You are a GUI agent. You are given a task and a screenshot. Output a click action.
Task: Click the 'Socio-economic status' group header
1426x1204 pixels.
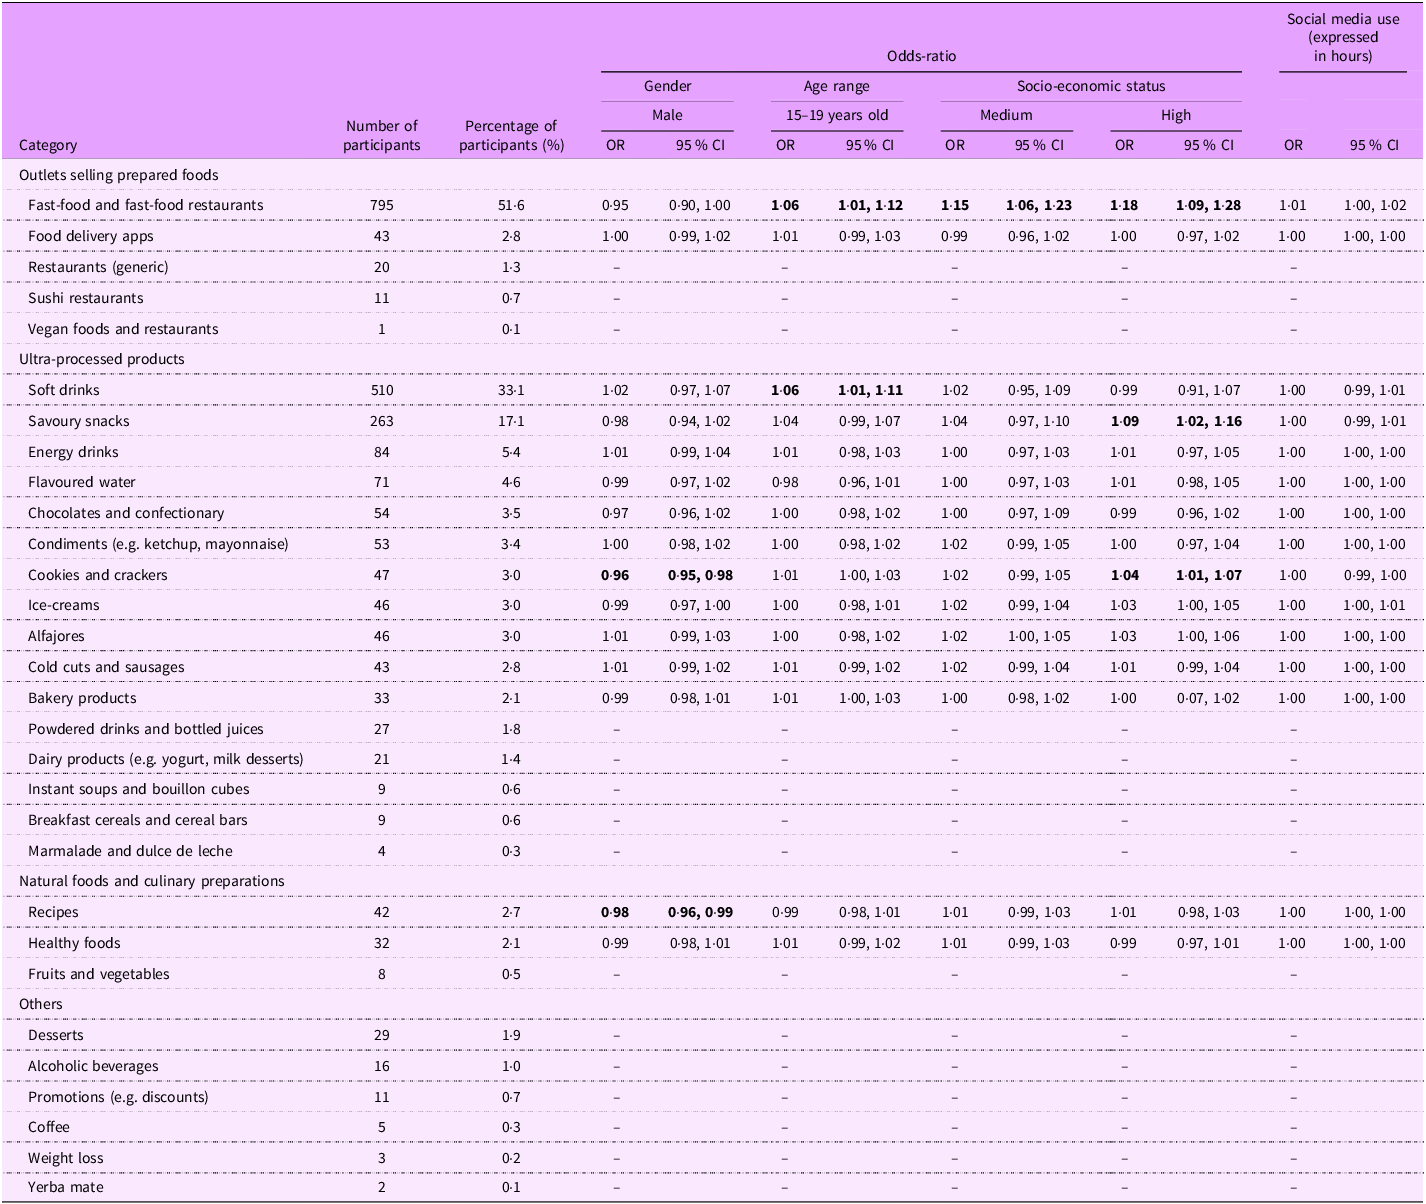tap(1090, 86)
